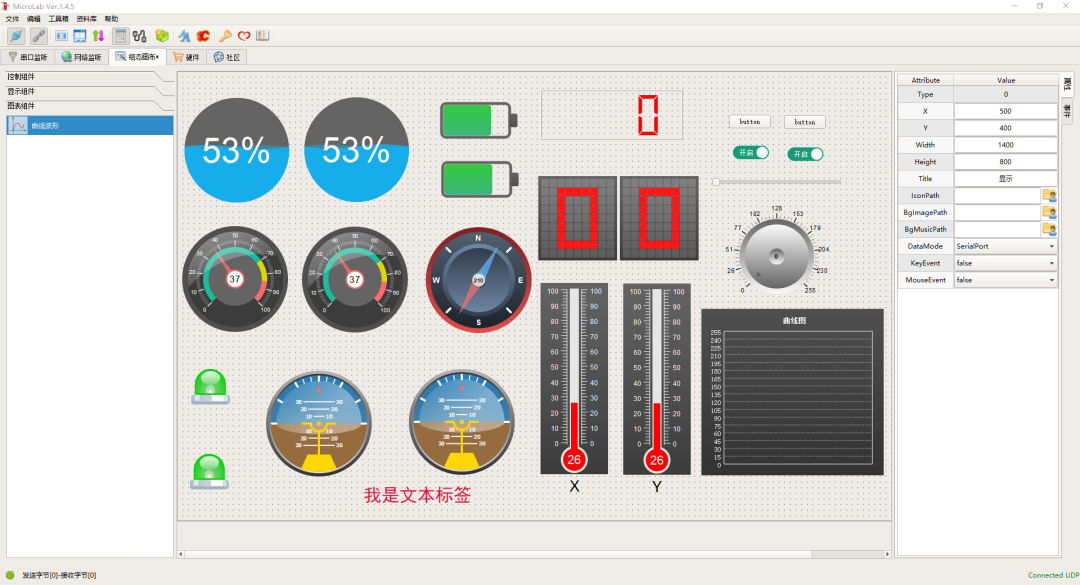Click the up-down arrows toolbar icon
The height and width of the screenshot is (585, 1080).
point(98,36)
